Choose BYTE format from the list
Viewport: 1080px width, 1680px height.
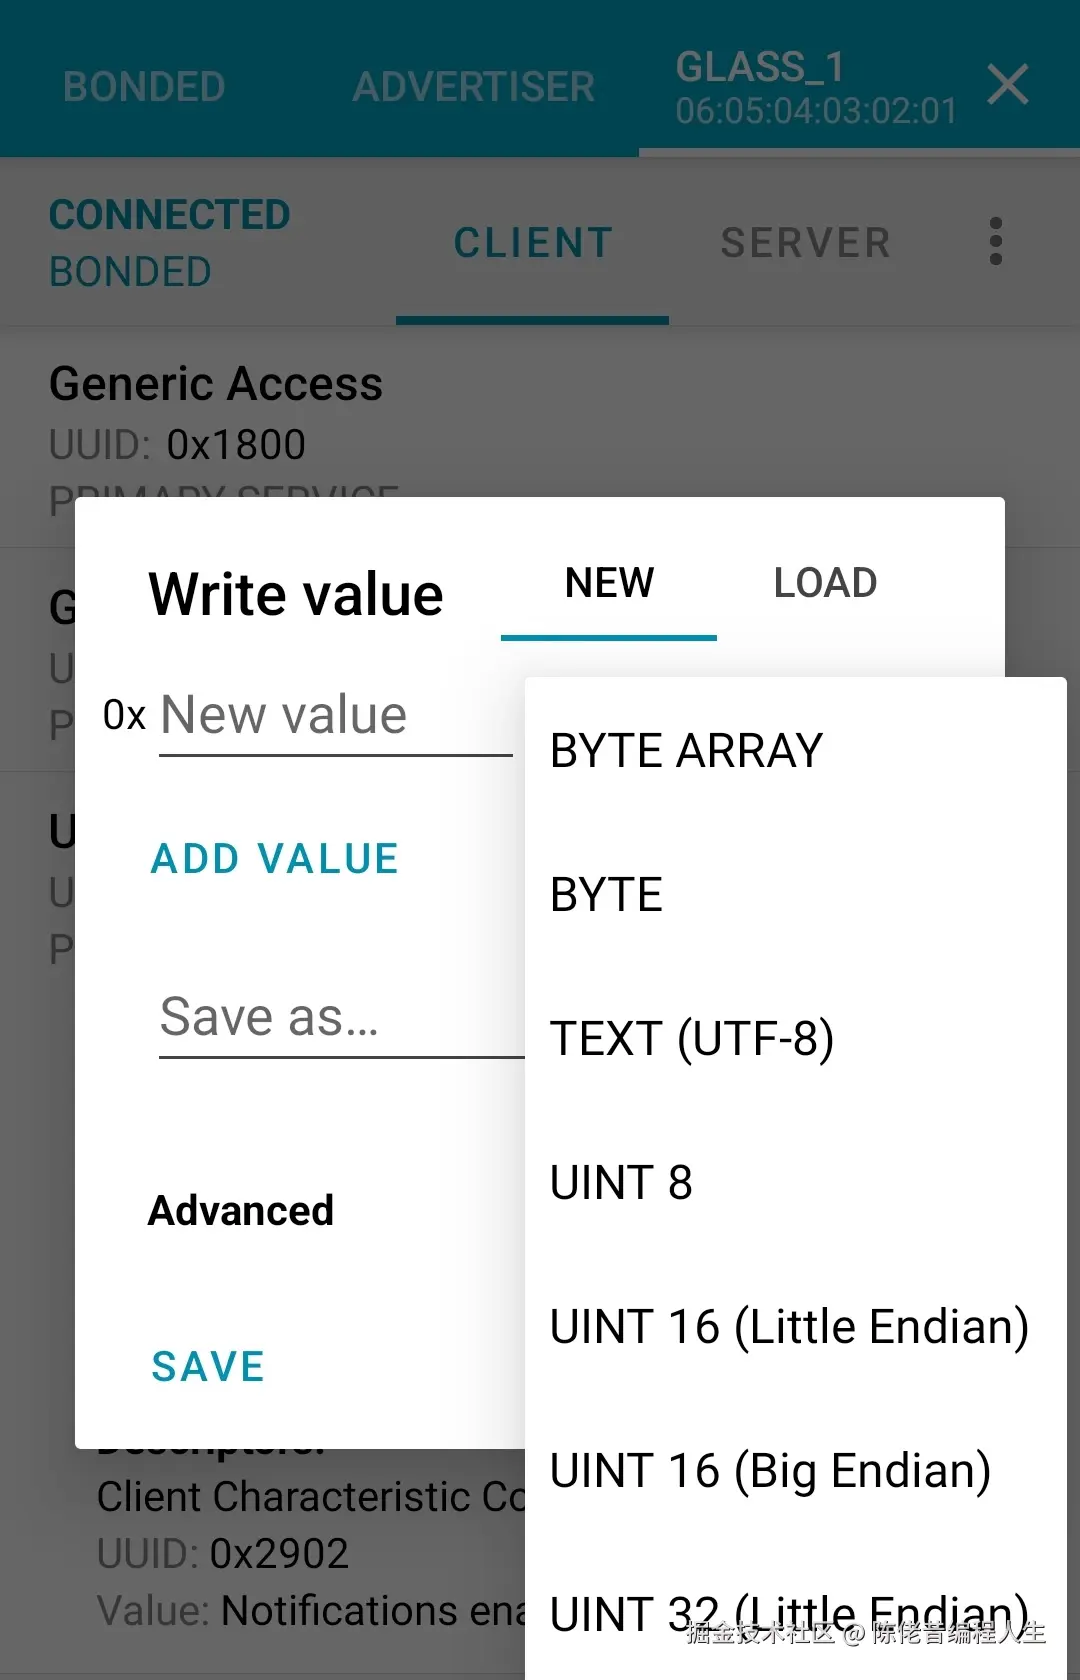coord(605,894)
